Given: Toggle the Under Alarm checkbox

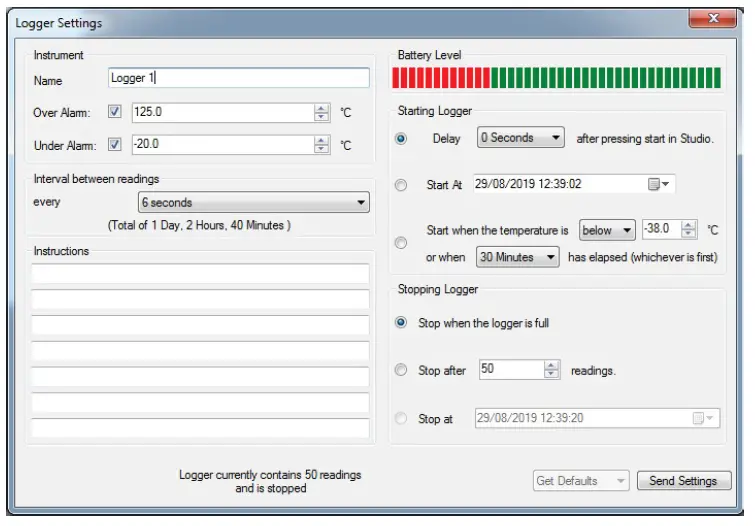Looking at the screenshot, I should (115, 144).
